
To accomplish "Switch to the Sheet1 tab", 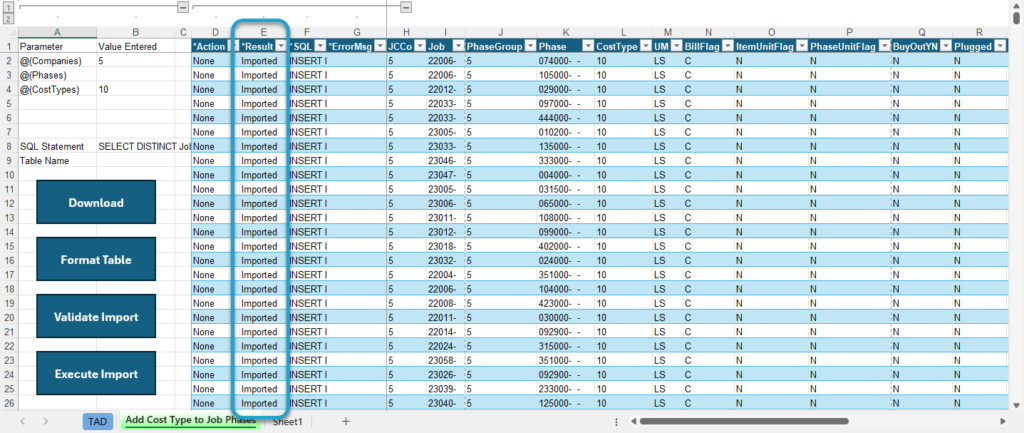I will point(288,422).
